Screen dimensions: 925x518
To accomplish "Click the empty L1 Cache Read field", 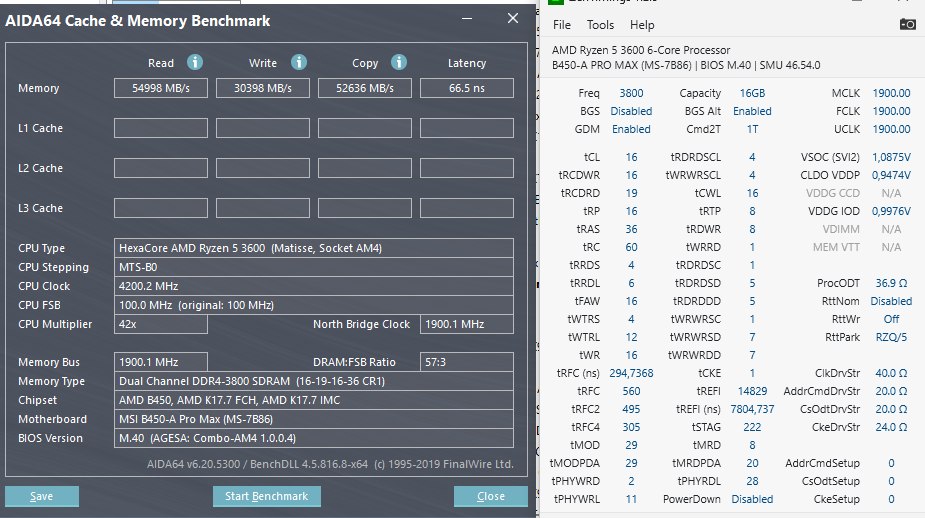I will [x=160, y=128].
